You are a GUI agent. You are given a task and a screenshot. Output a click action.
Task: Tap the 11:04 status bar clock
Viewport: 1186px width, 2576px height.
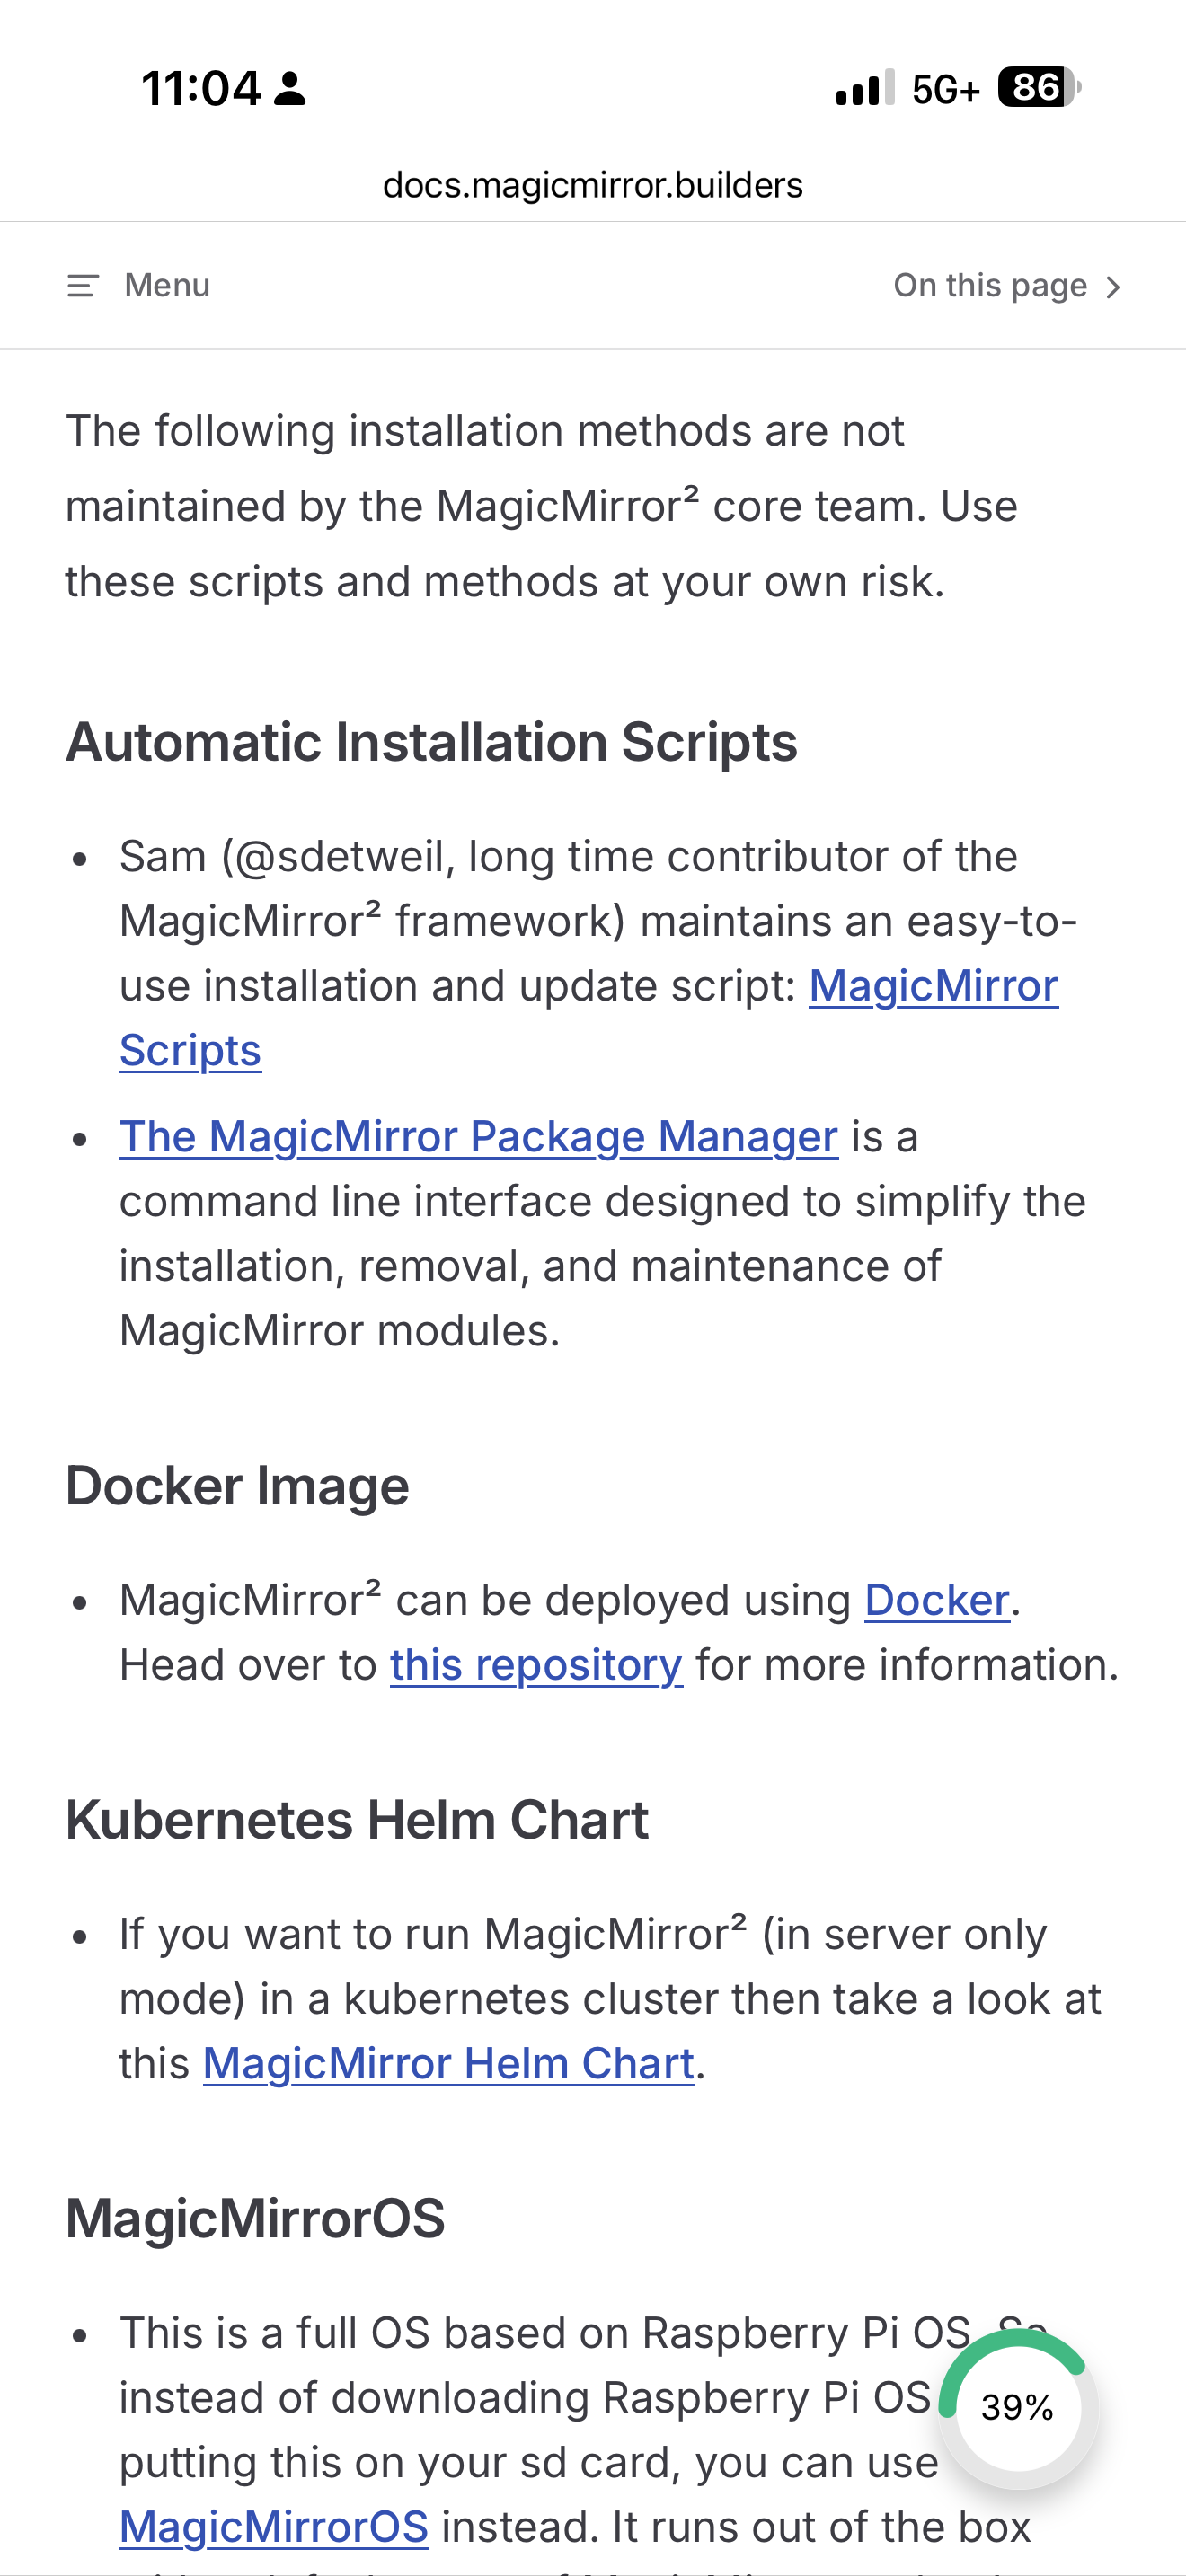click(201, 89)
